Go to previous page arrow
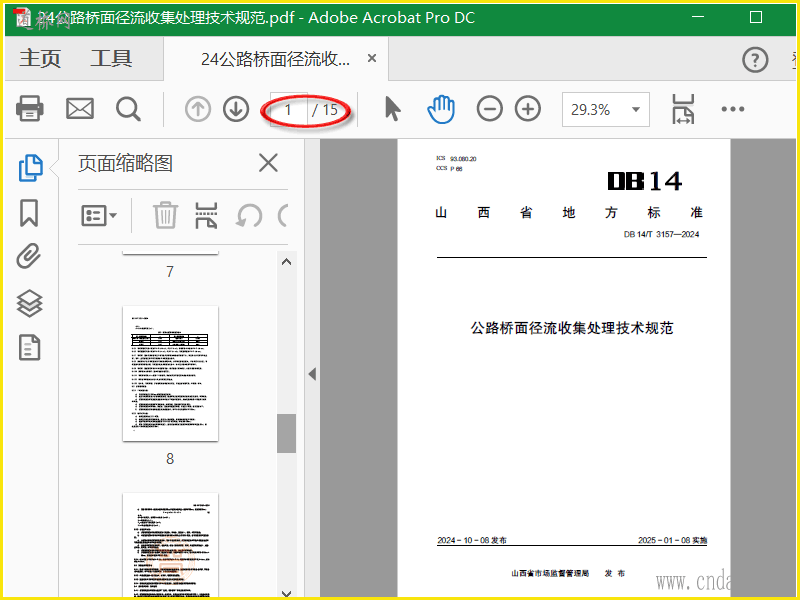Viewport: 800px width, 600px height. pos(198,109)
